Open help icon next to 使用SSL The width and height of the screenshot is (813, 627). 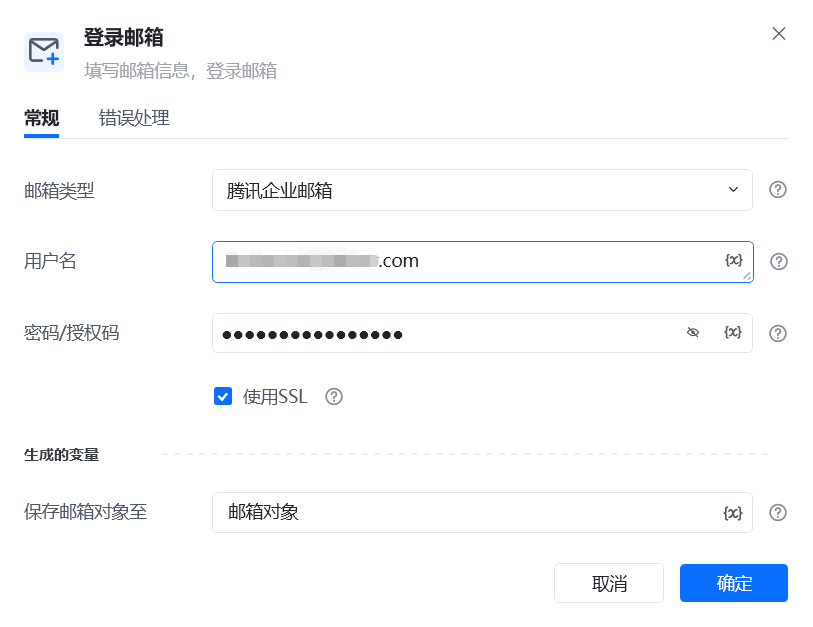(x=334, y=397)
